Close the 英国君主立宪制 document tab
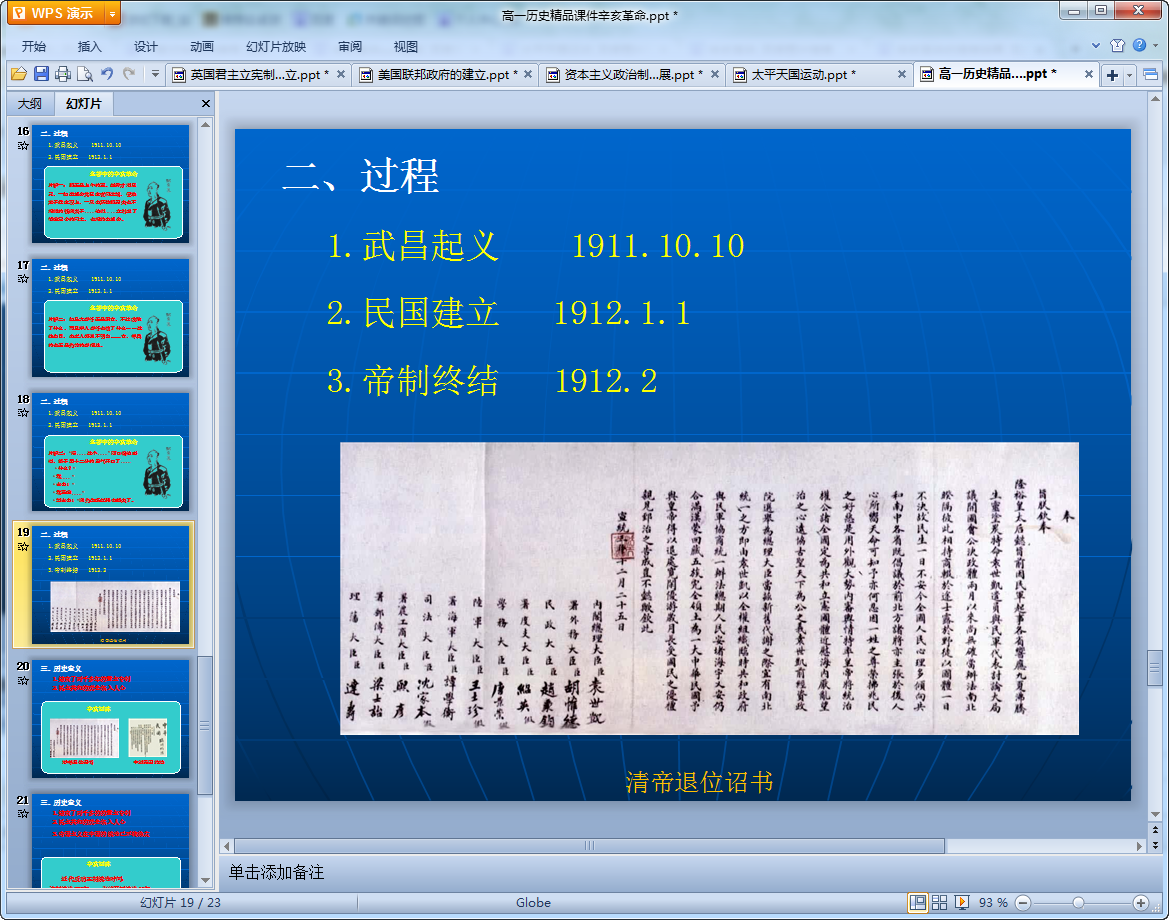1169x920 pixels. point(341,74)
